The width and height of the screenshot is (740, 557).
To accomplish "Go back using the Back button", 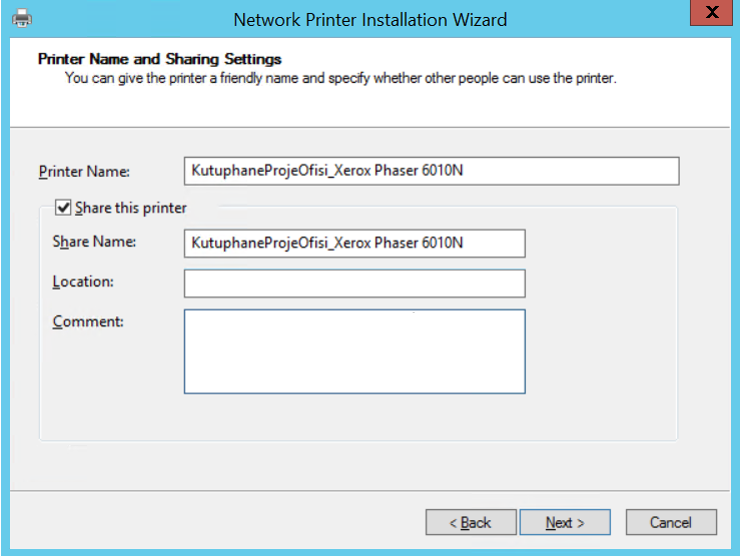I will click(471, 522).
